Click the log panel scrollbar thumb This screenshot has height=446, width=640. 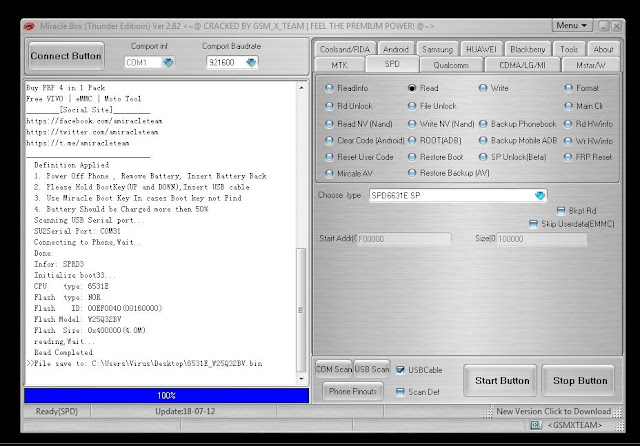[x=301, y=310]
